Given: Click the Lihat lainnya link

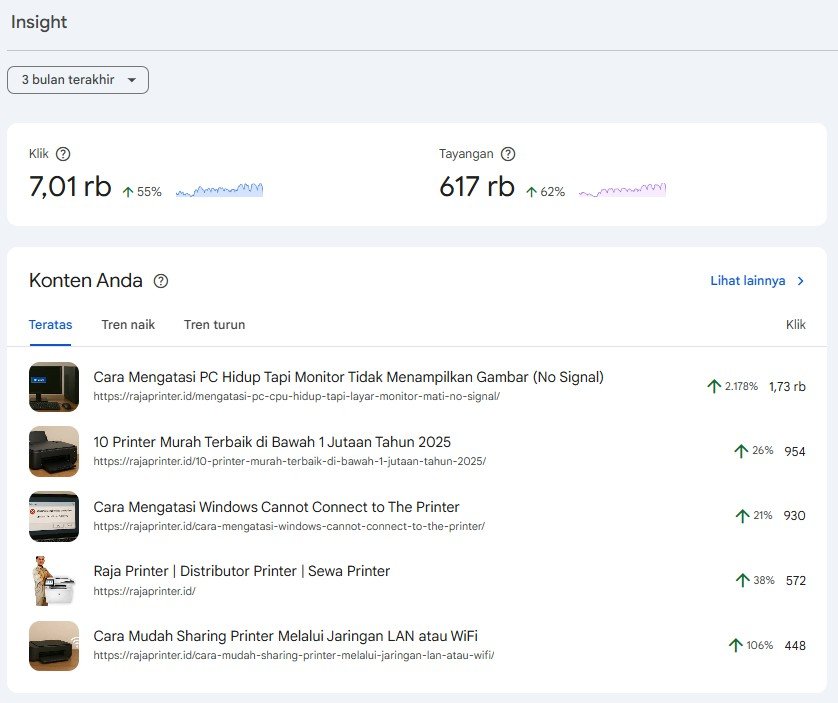Looking at the screenshot, I should pos(747,282).
